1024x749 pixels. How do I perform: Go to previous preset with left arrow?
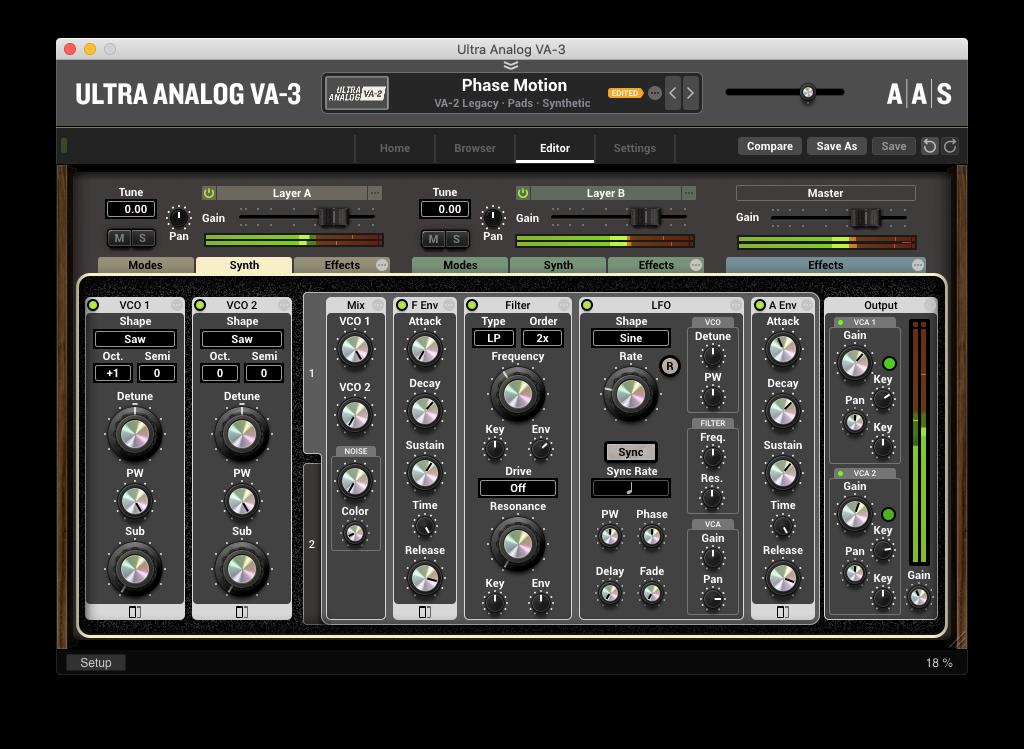673,93
